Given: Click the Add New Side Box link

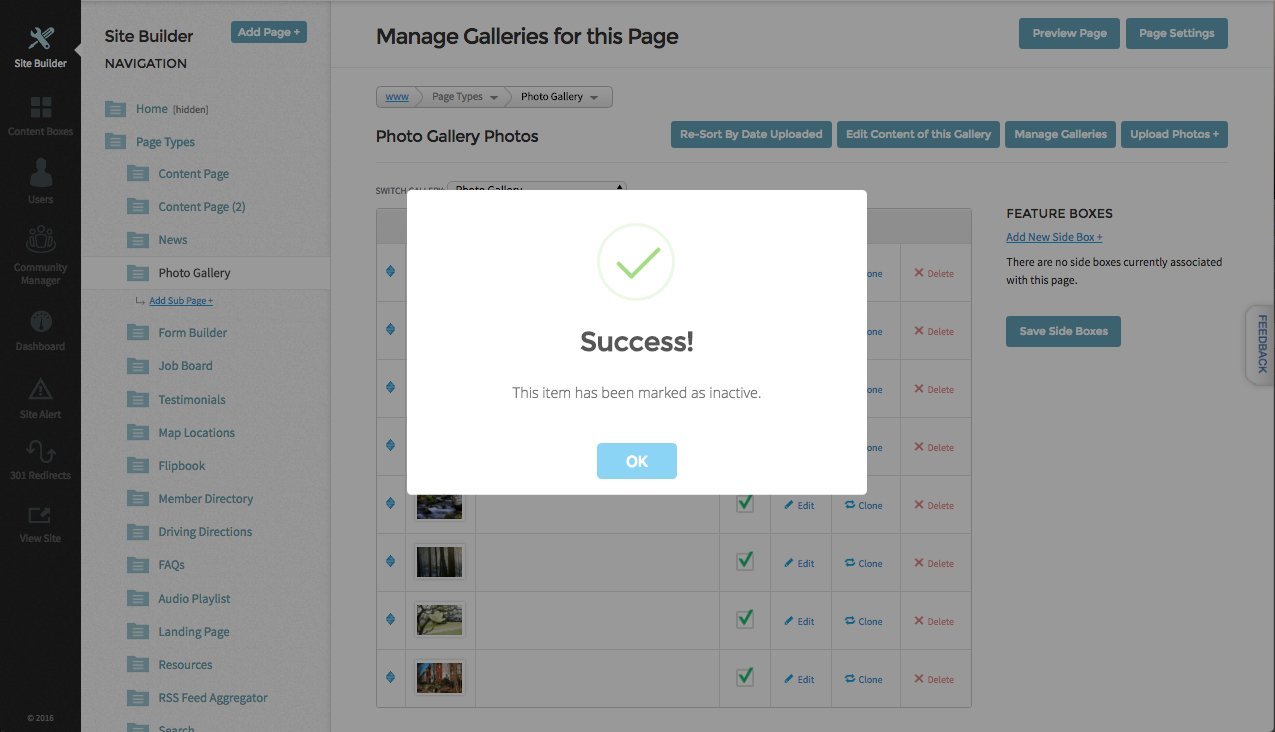Looking at the screenshot, I should point(1054,238).
